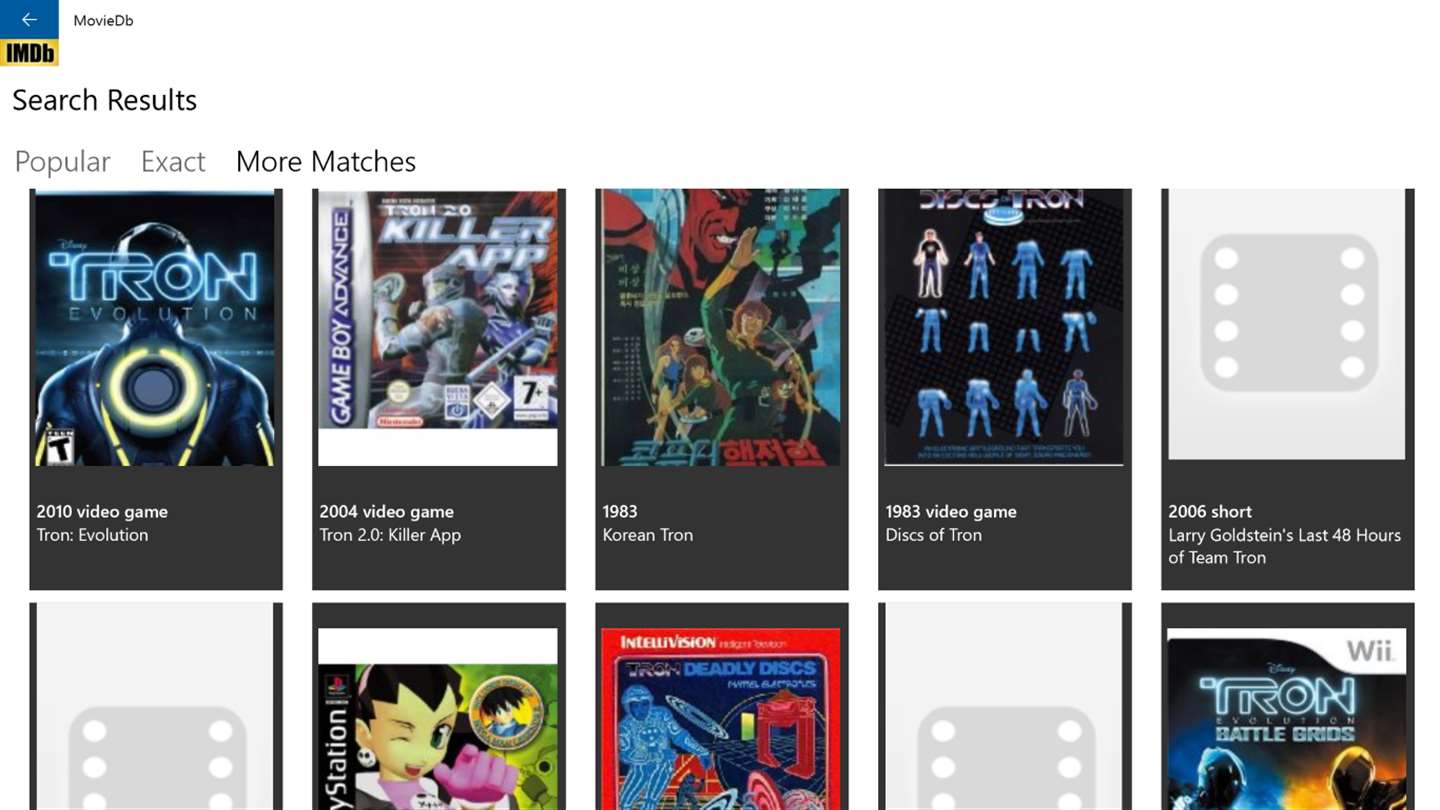Open the Discs of Tron cover
The width and height of the screenshot is (1440, 810).
(1004, 328)
